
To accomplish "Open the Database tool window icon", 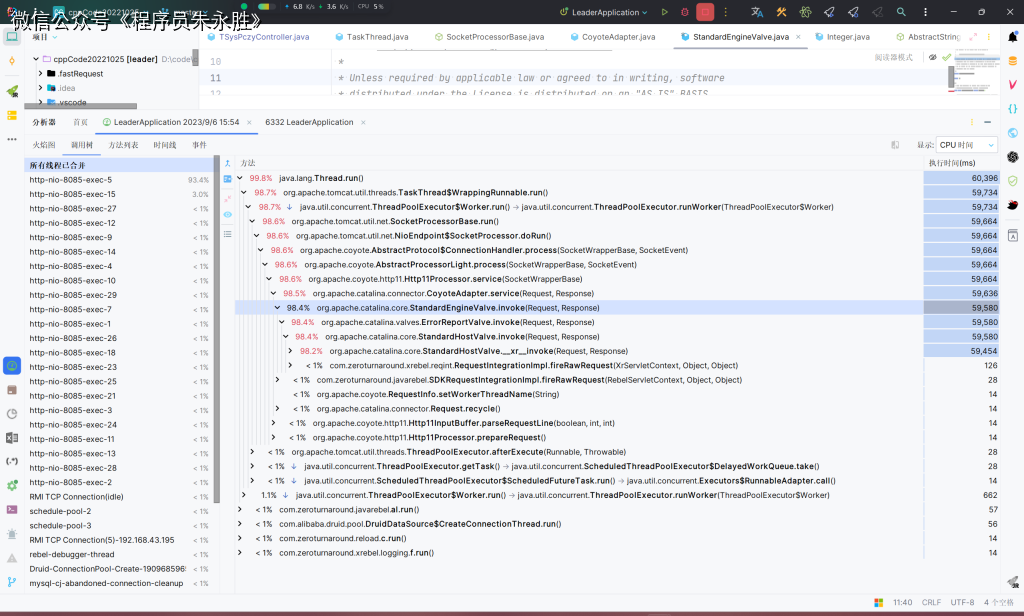I will coord(1013,61).
